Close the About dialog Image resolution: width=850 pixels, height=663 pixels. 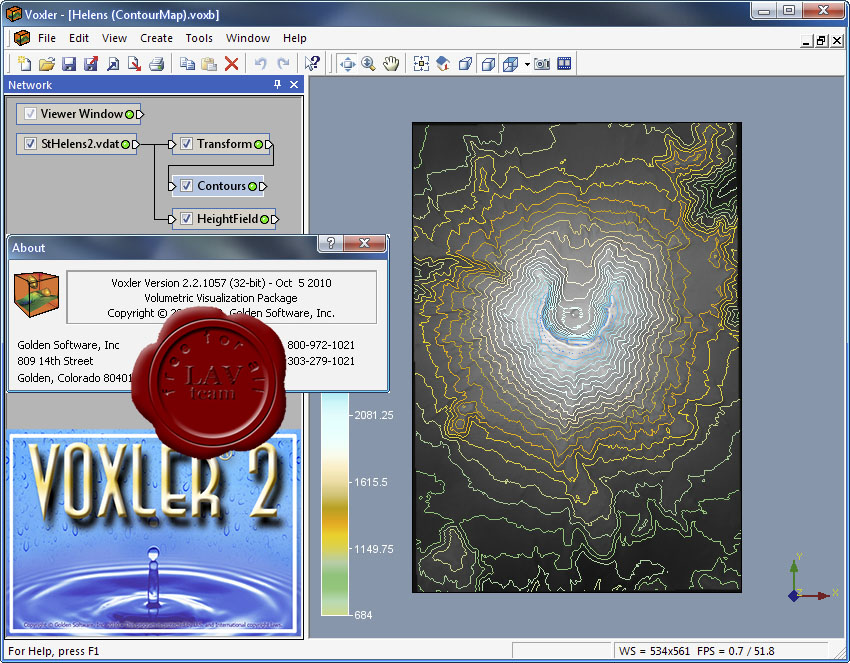pyautogui.click(x=365, y=243)
